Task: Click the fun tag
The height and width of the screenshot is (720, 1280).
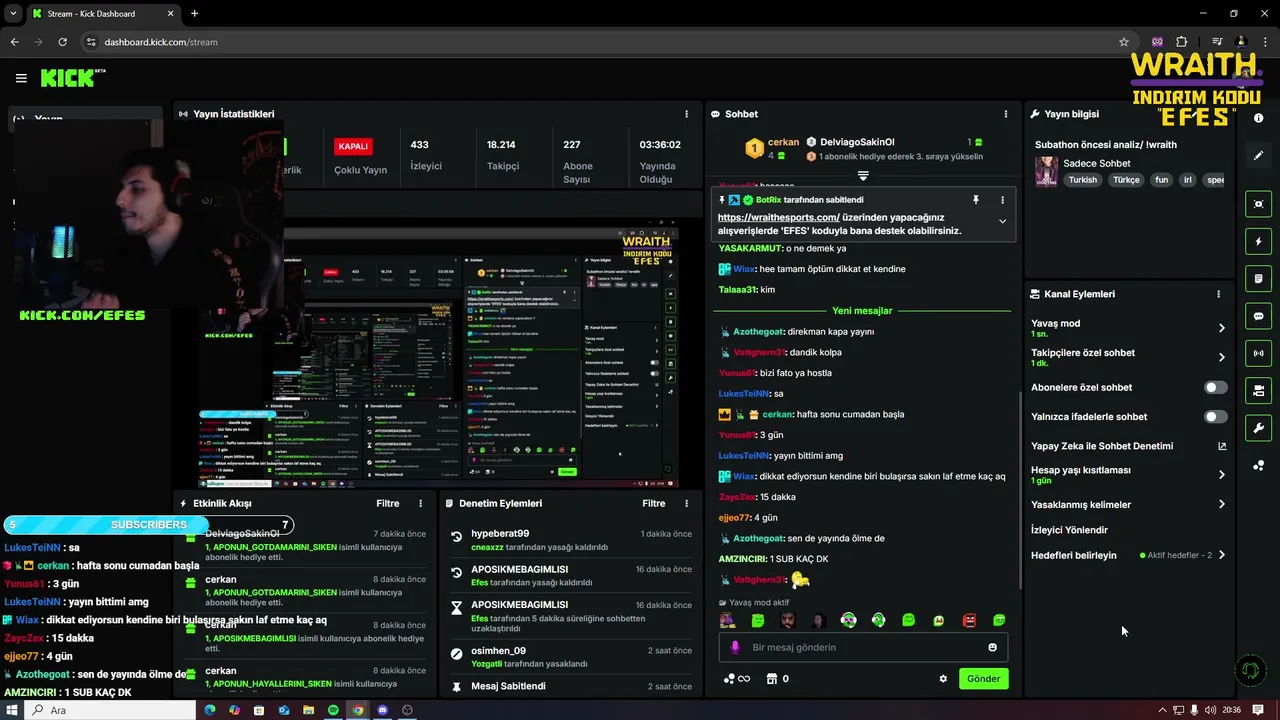Action: pos(1161,180)
